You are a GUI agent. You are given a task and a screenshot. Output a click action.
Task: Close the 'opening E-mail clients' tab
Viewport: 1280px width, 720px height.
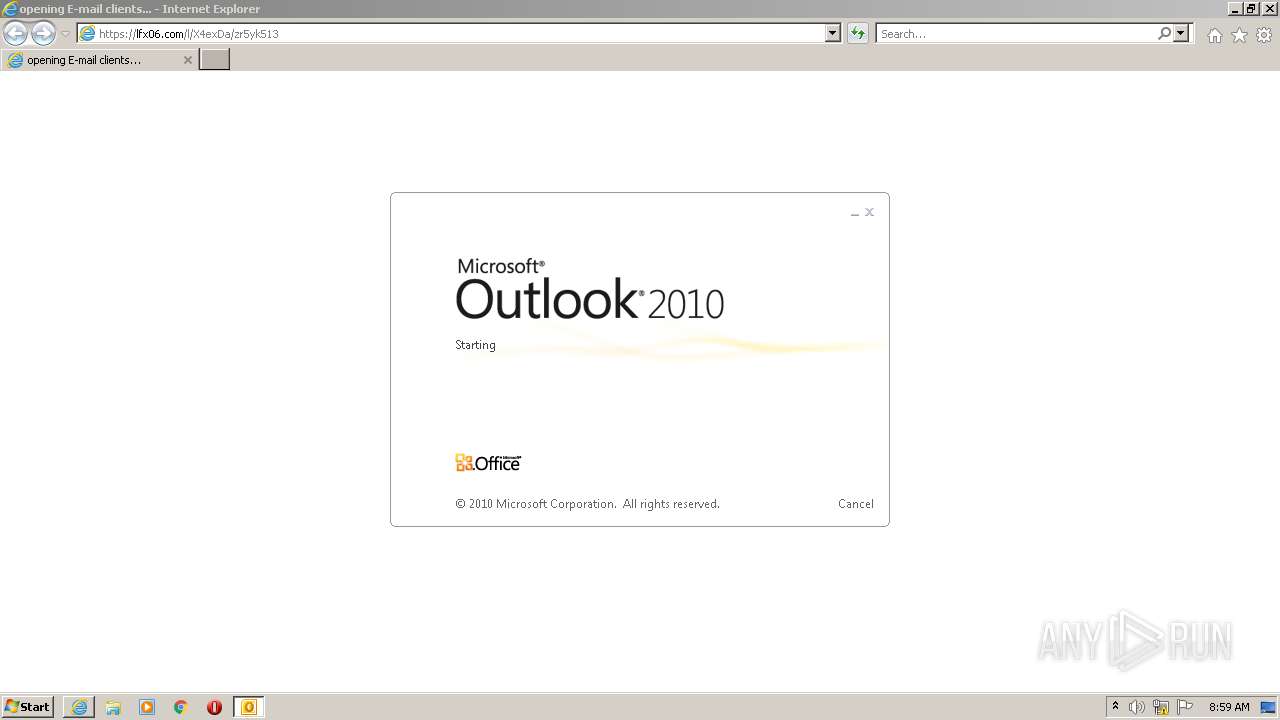click(187, 60)
